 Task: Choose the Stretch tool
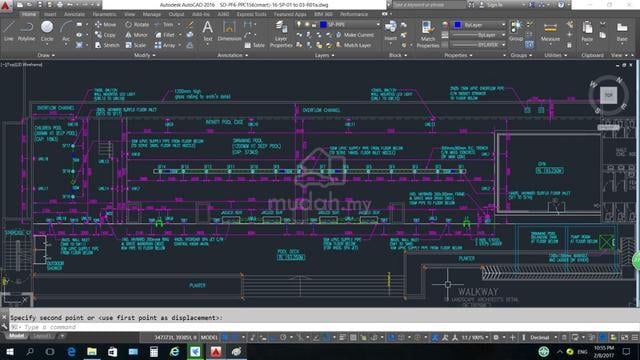coord(107,45)
